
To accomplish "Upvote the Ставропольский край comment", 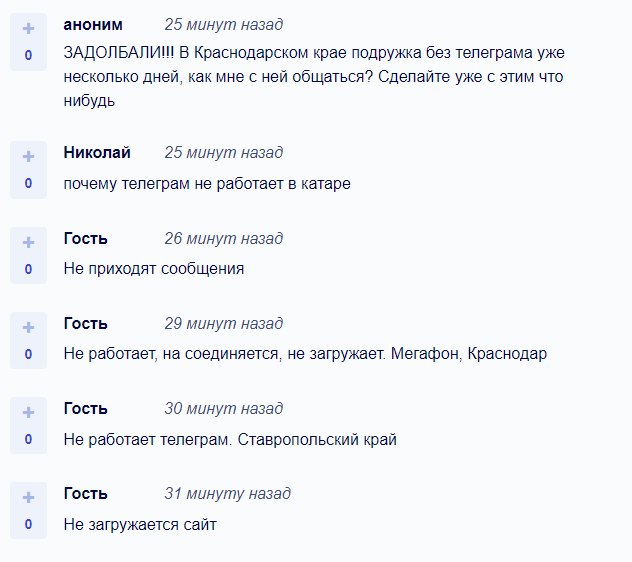I will pos(28,412).
